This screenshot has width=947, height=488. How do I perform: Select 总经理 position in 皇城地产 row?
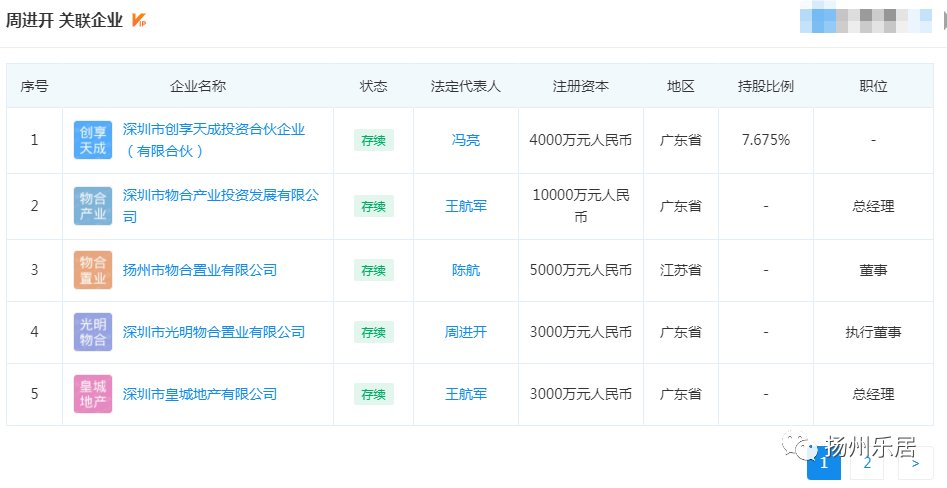pos(873,394)
